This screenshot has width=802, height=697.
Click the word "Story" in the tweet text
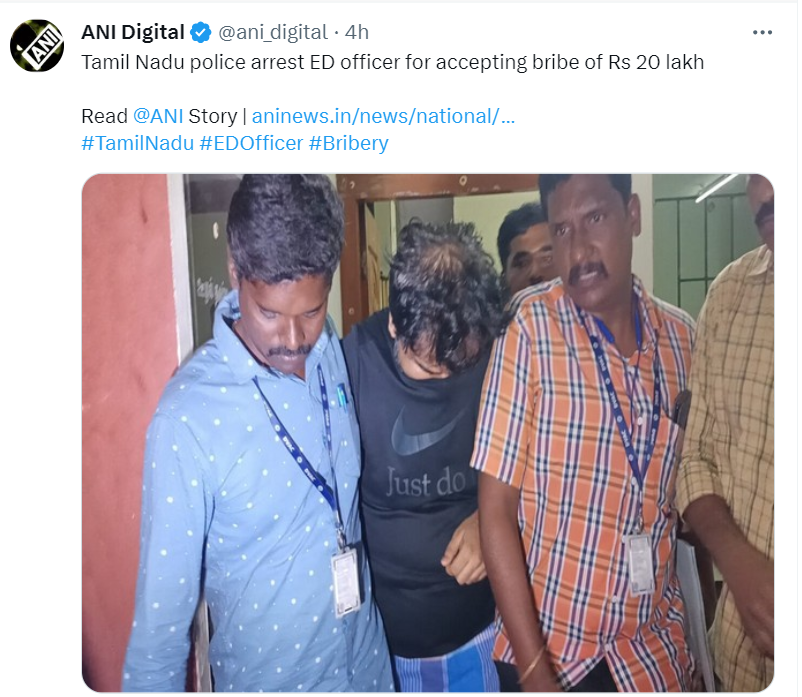(213, 116)
